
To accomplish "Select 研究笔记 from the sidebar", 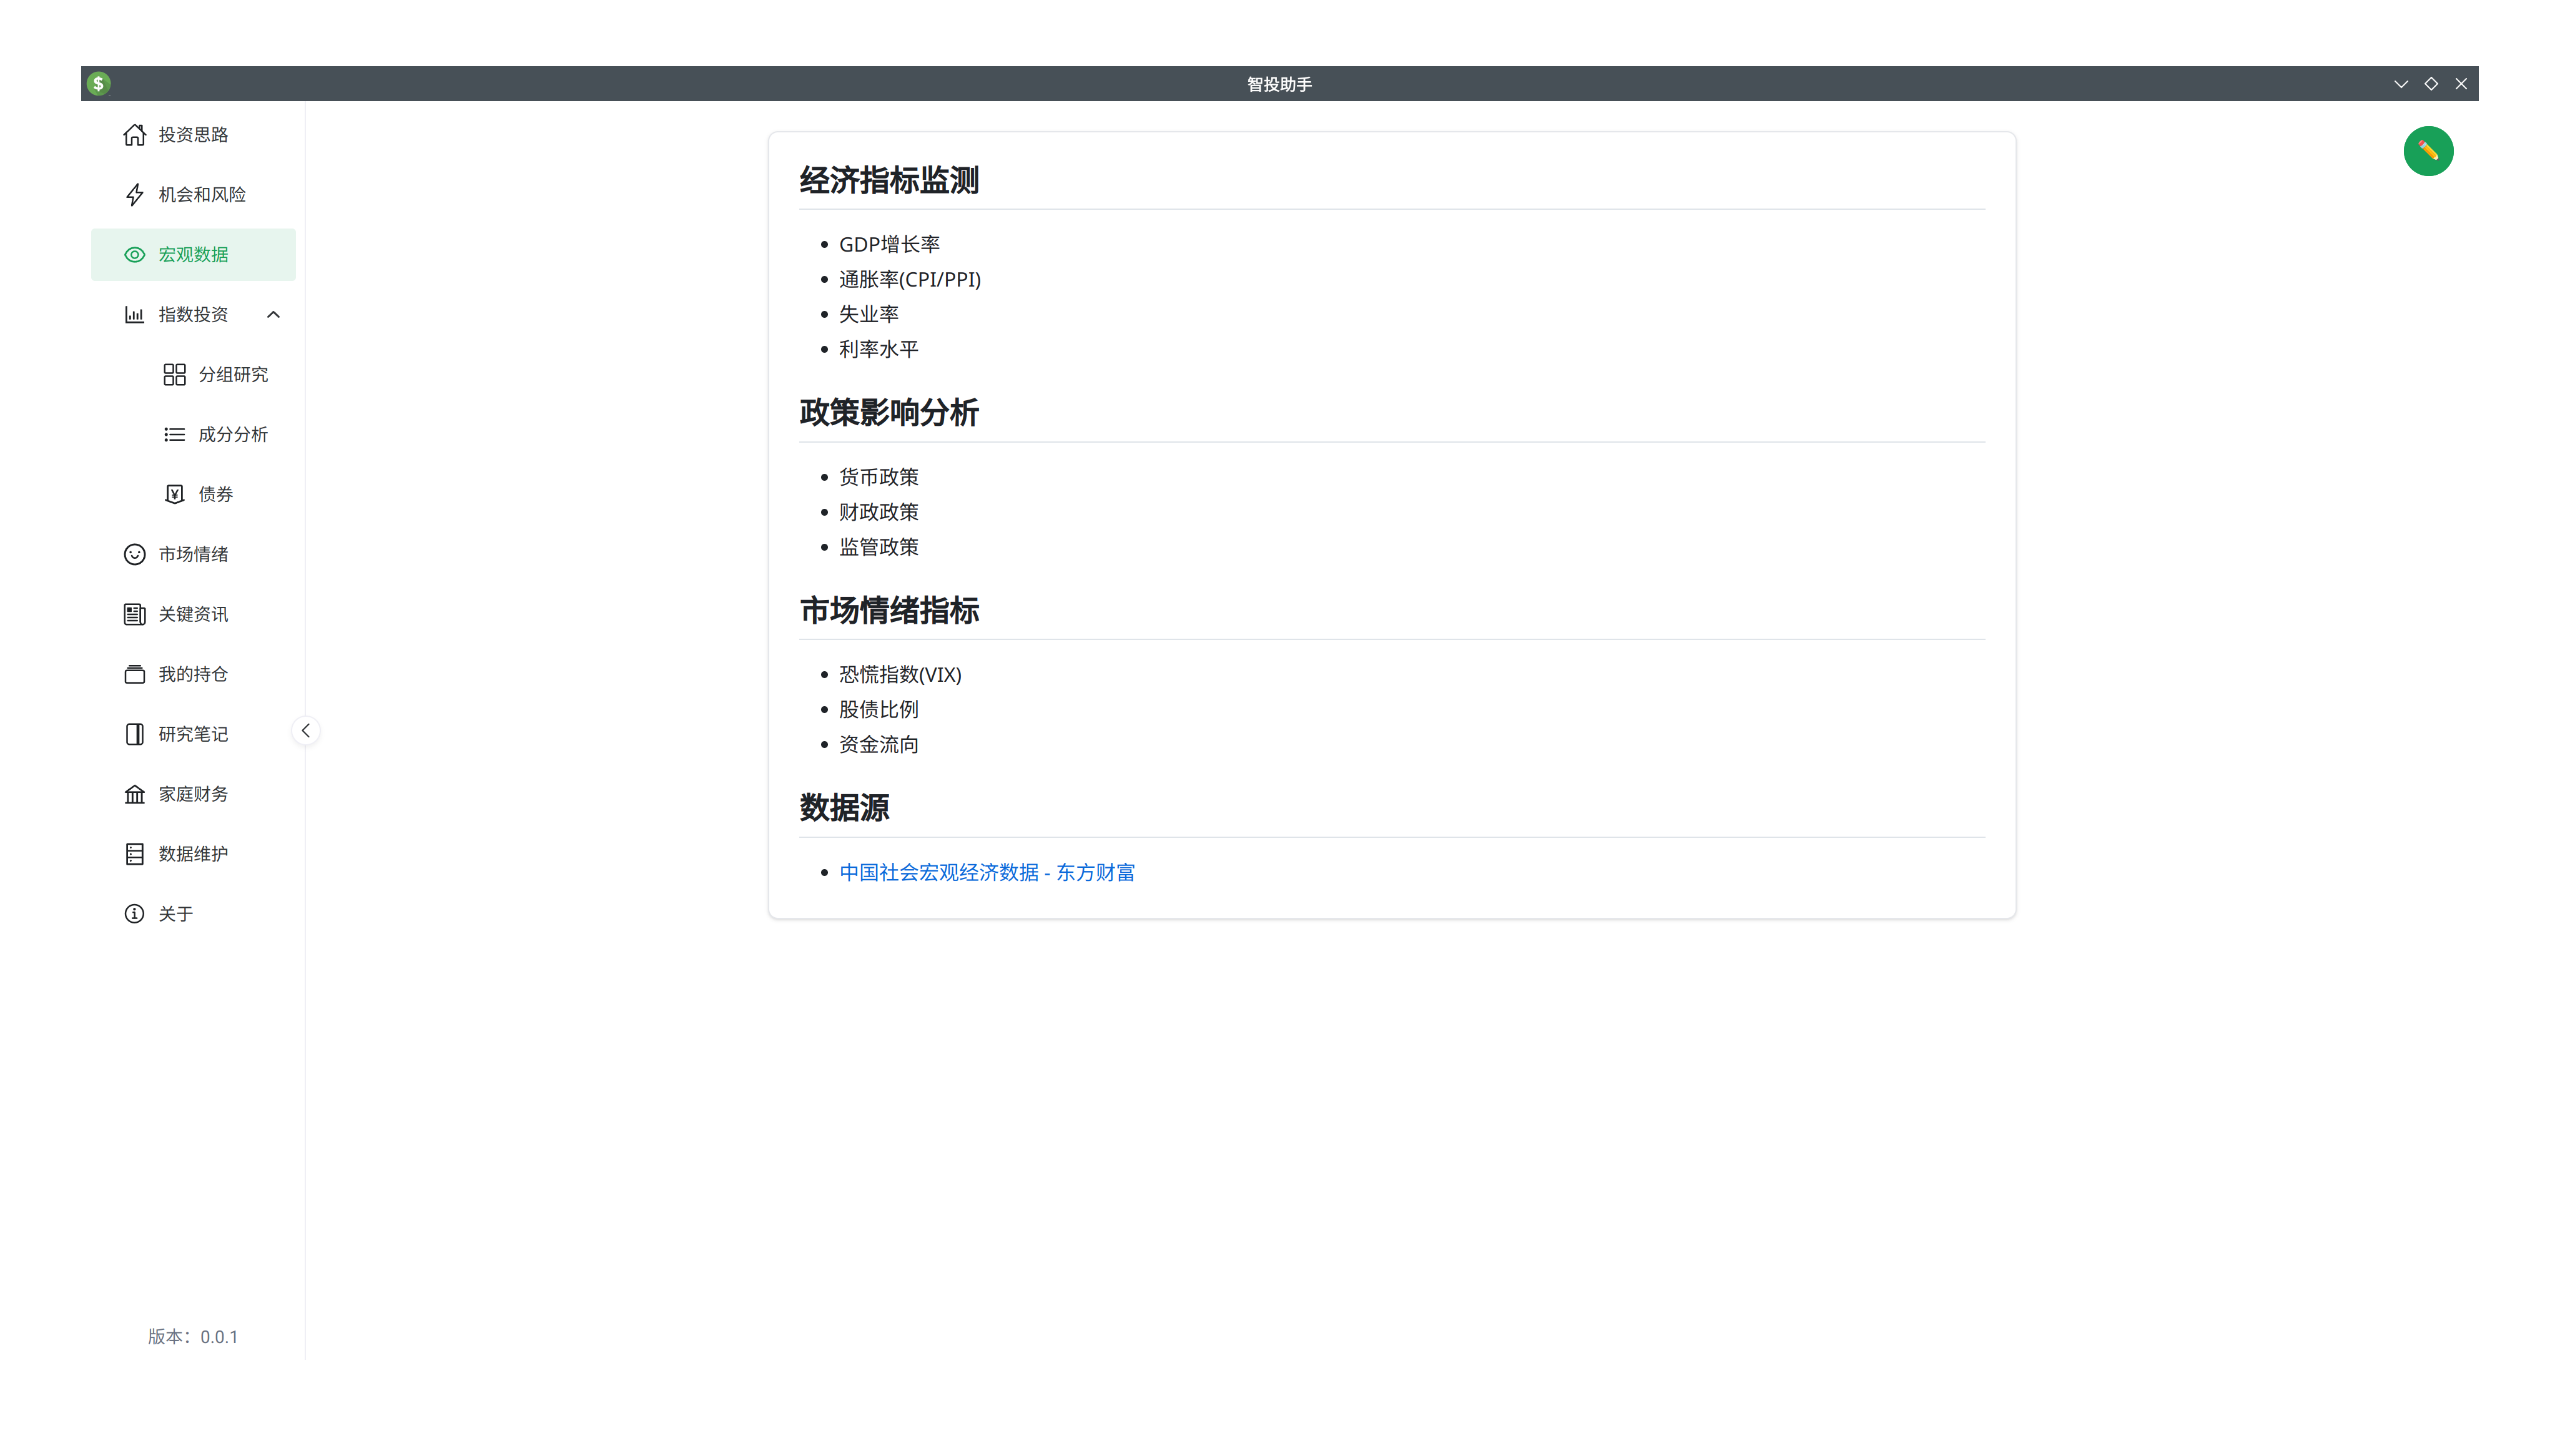I will [x=193, y=734].
